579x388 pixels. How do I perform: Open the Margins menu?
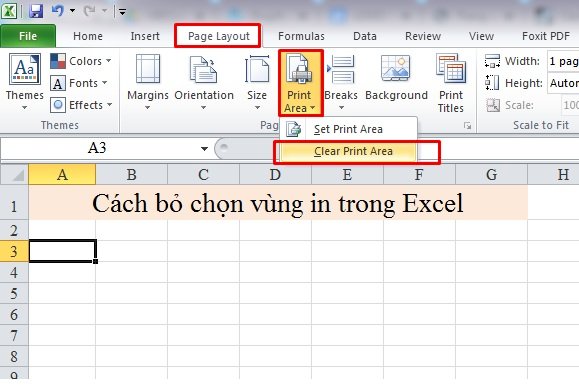(148, 82)
